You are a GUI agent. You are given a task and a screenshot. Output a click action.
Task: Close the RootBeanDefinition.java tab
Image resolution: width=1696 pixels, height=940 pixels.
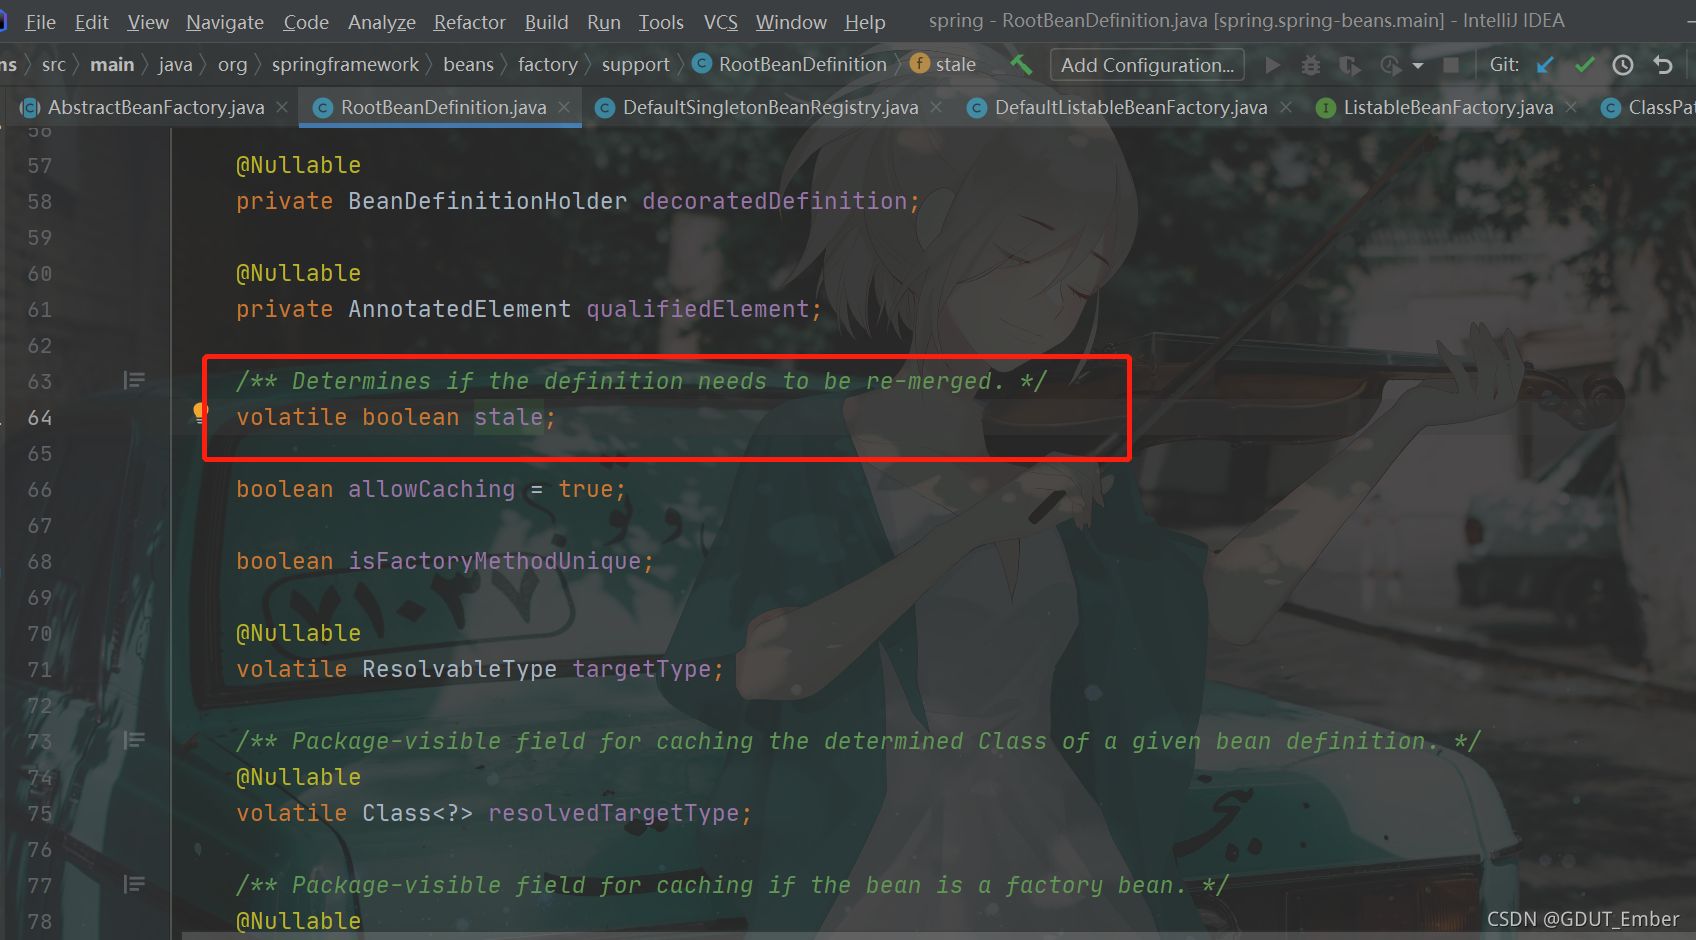tap(564, 107)
